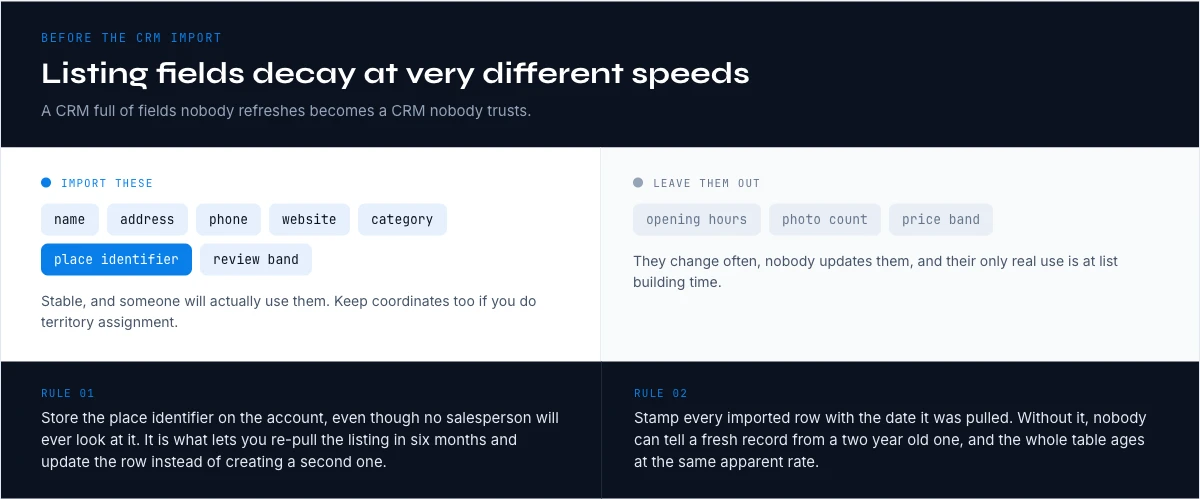Click the RULE 01 label

[68, 393]
